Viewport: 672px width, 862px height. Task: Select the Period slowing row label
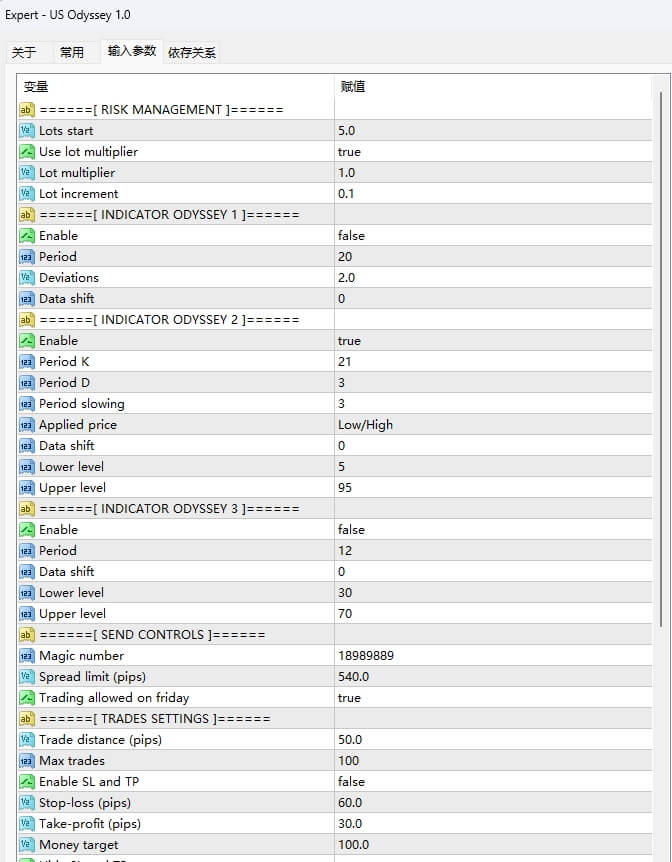pos(82,404)
